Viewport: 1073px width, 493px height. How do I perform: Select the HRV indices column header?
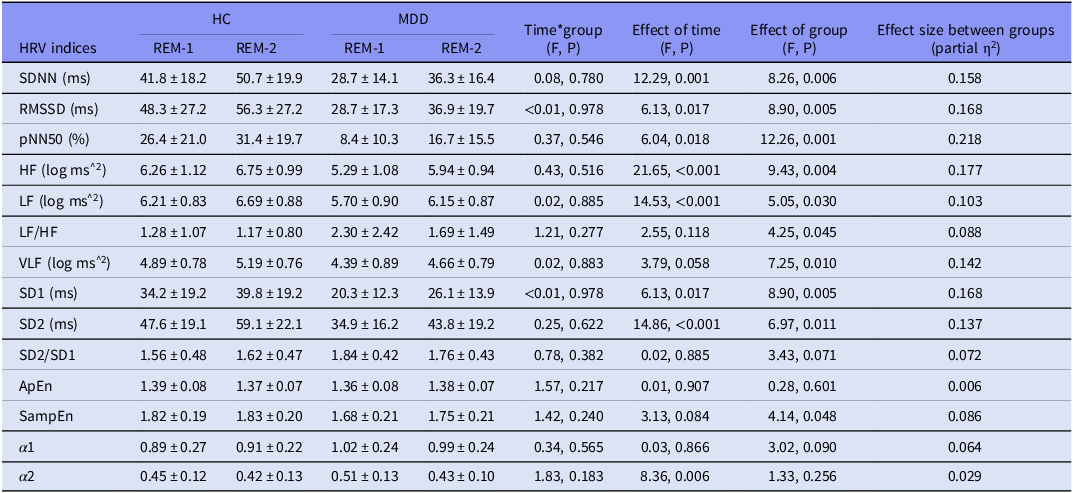click(x=59, y=47)
